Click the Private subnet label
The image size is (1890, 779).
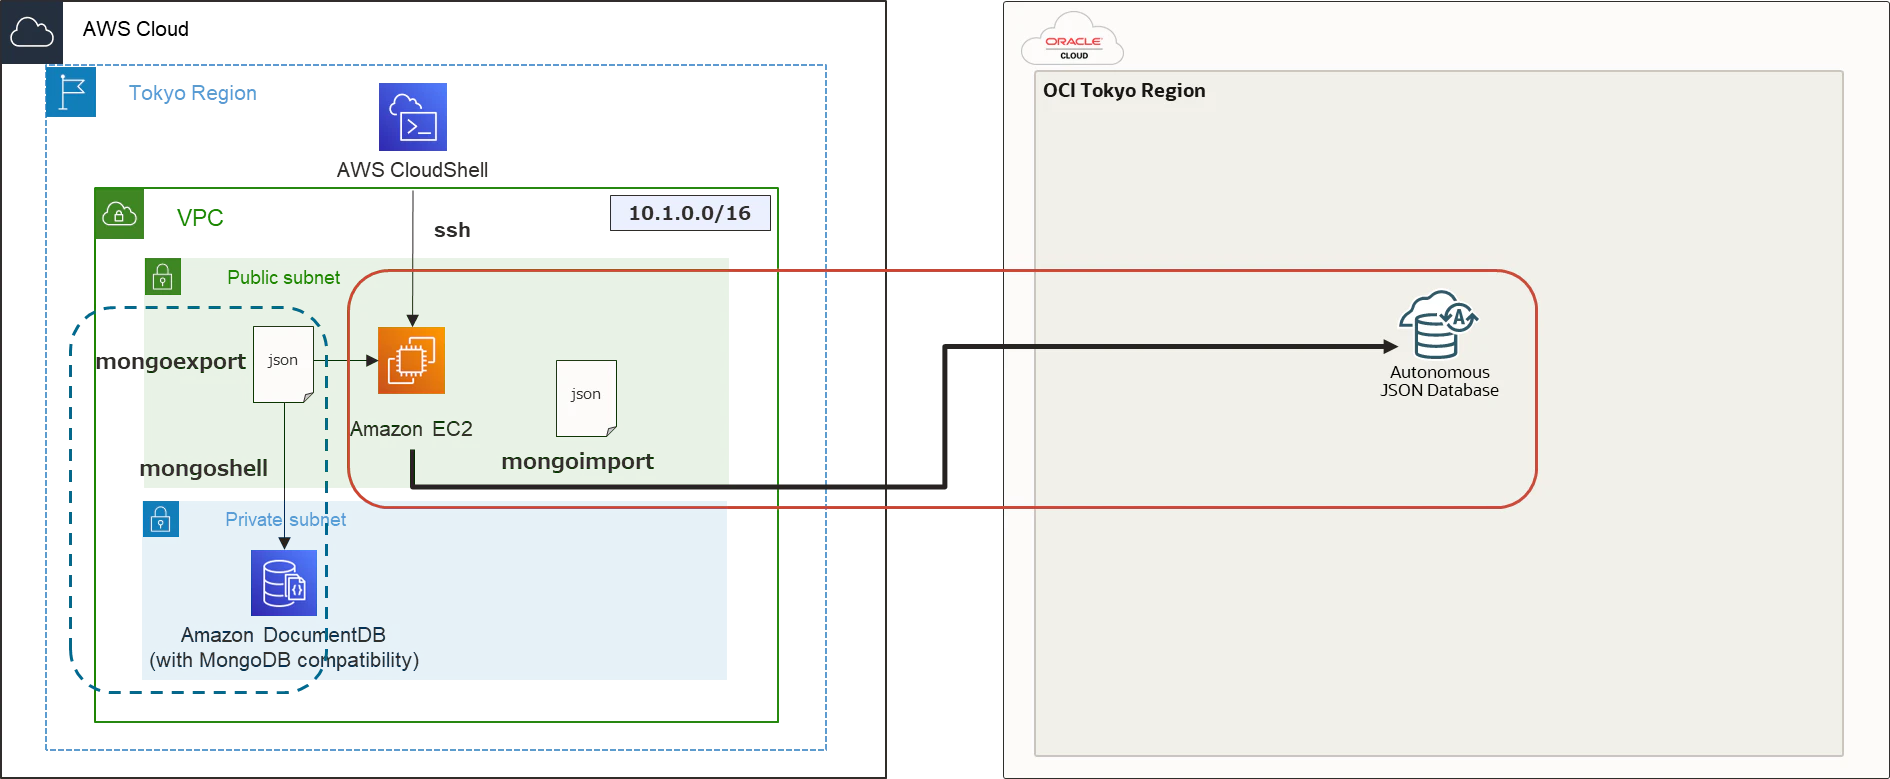click(285, 520)
